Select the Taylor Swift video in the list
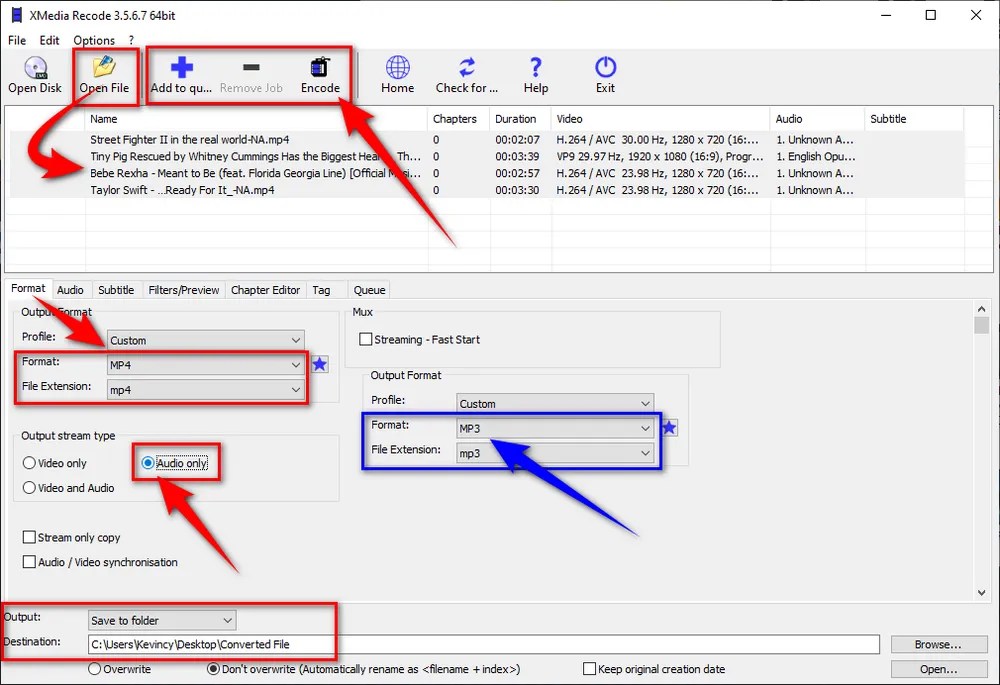Viewport: 1000px width, 685px height. pyautogui.click(x=200, y=190)
